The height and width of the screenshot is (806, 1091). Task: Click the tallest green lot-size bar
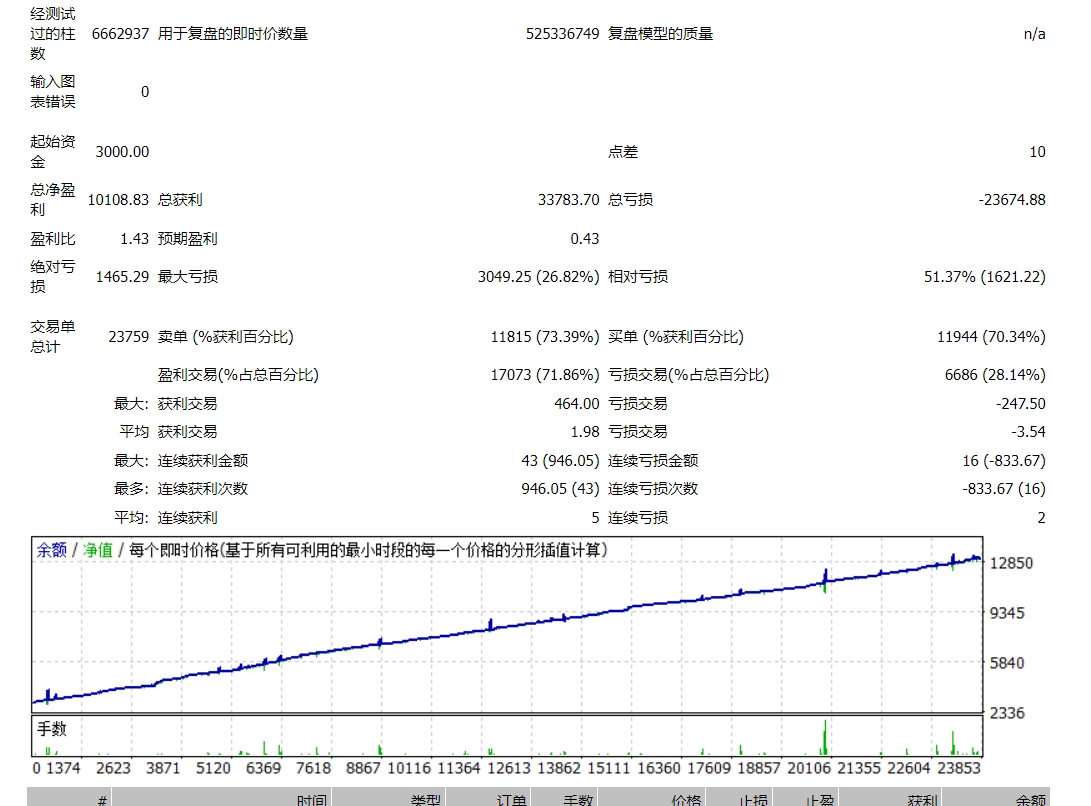[825, 737]
